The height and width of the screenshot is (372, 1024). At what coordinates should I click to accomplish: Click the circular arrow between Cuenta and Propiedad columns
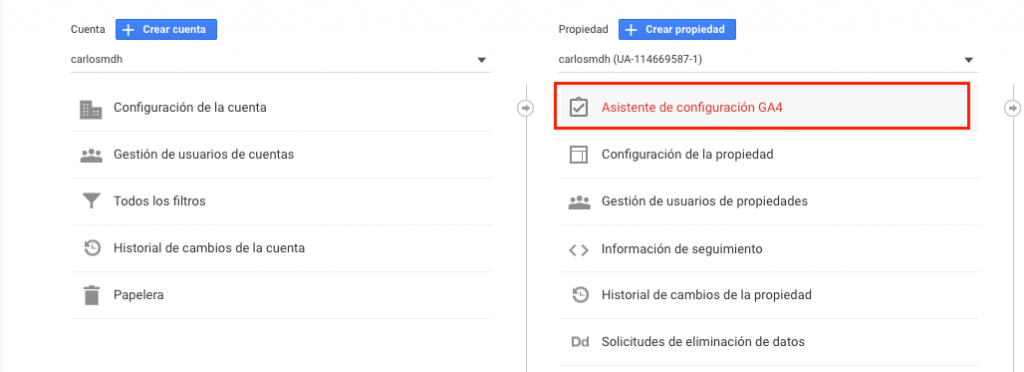tap(526, 108)
